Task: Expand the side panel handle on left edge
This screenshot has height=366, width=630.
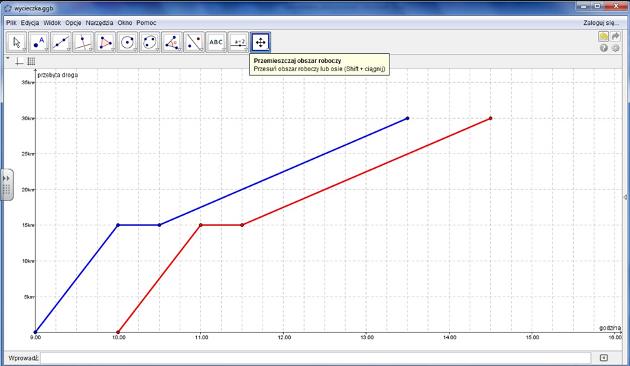Action: click(x=7, y=184)
